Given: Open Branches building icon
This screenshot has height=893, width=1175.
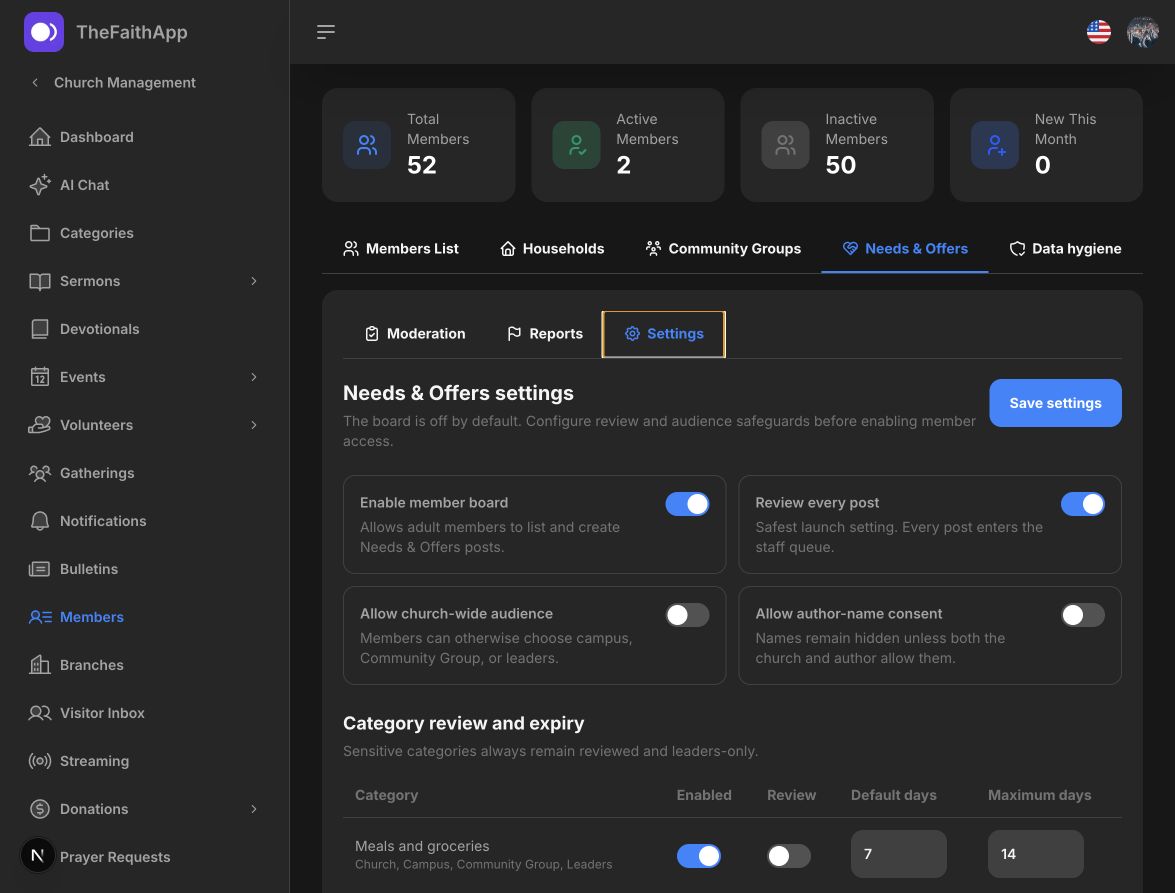Looking at the screenshot, I should 40,665.
